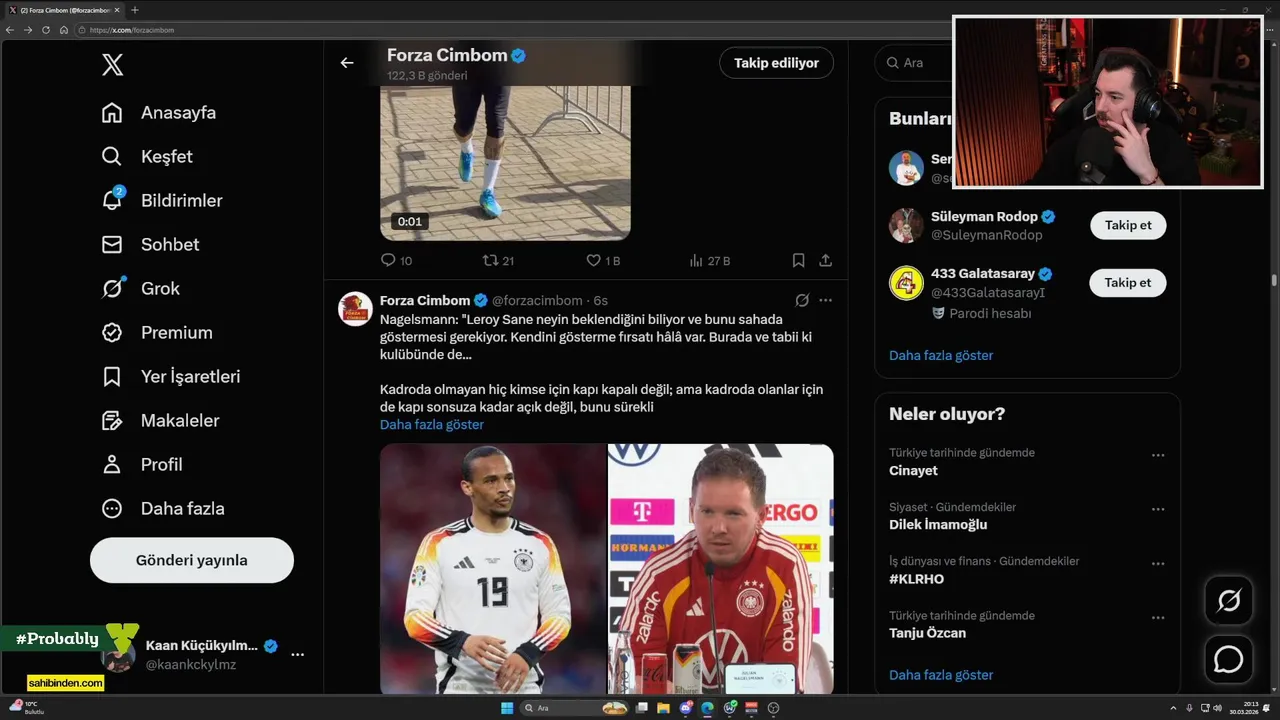
Task: Click browser back arrow
Action: (10, 30)
